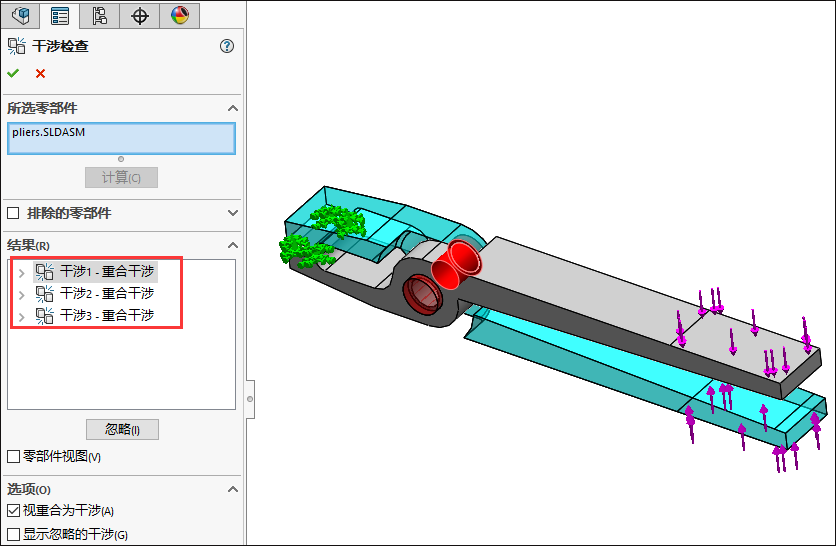Click the 计算 calculate button
Image resolution: width=836 pixels, height=546 pixels.
[x=122, y=178]
